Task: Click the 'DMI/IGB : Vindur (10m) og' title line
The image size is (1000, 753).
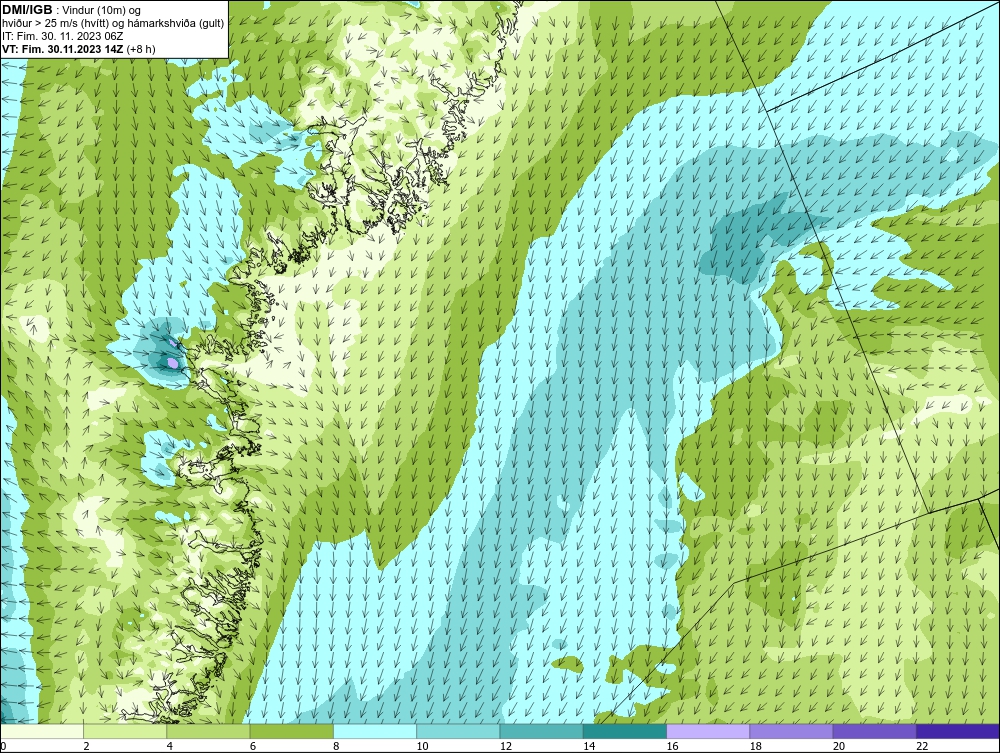Action: [72, 10]
